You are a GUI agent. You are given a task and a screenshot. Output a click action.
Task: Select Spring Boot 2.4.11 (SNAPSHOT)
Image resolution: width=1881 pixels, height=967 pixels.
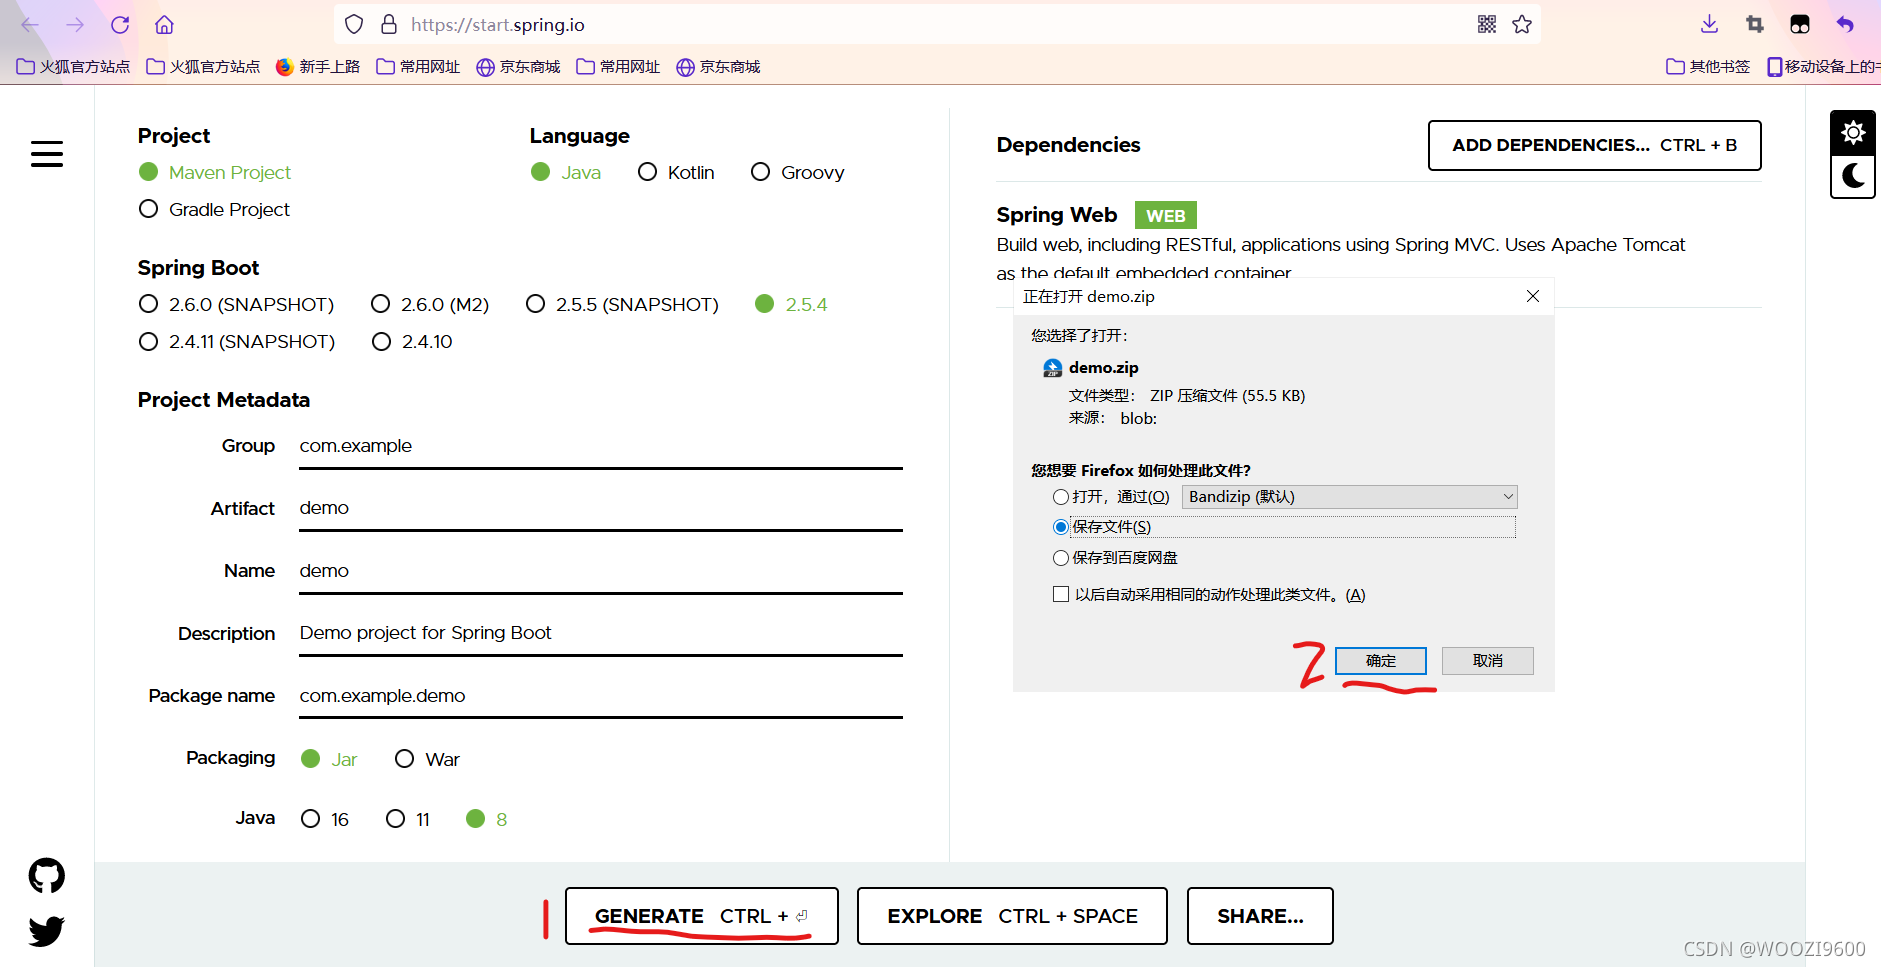tap(237, 341)
